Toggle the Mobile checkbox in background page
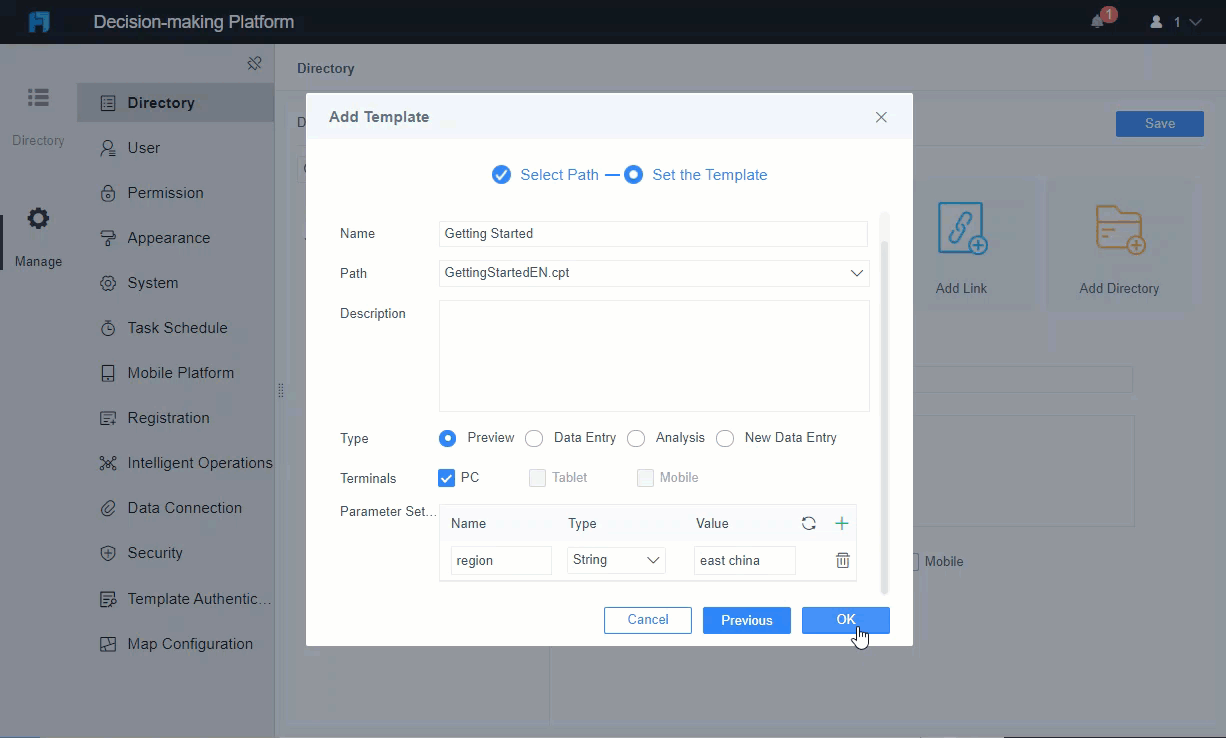The width and height of the screenshot is (1226, 738). [913, 562]
